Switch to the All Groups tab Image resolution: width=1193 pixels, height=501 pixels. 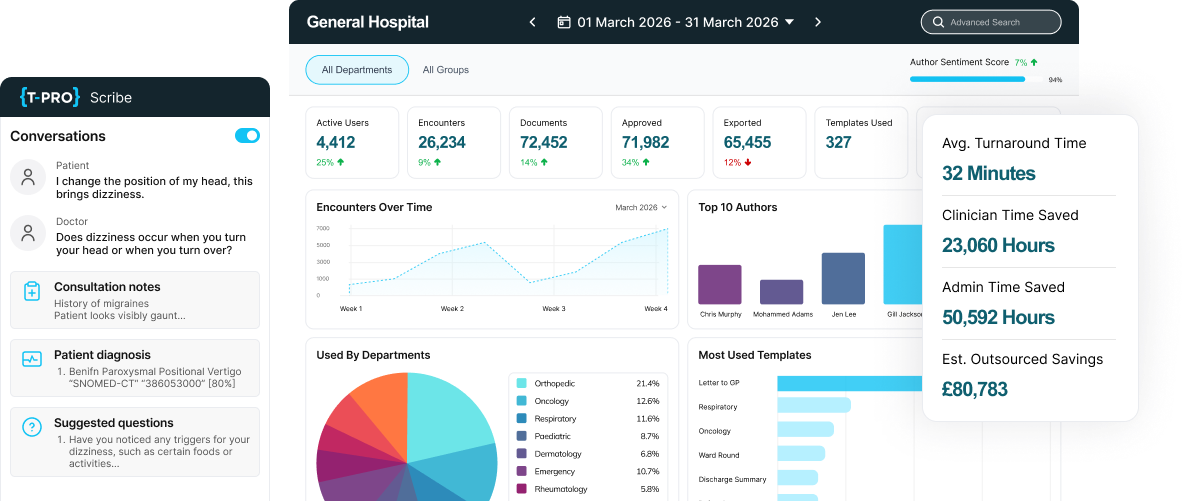tap(445, 70)
